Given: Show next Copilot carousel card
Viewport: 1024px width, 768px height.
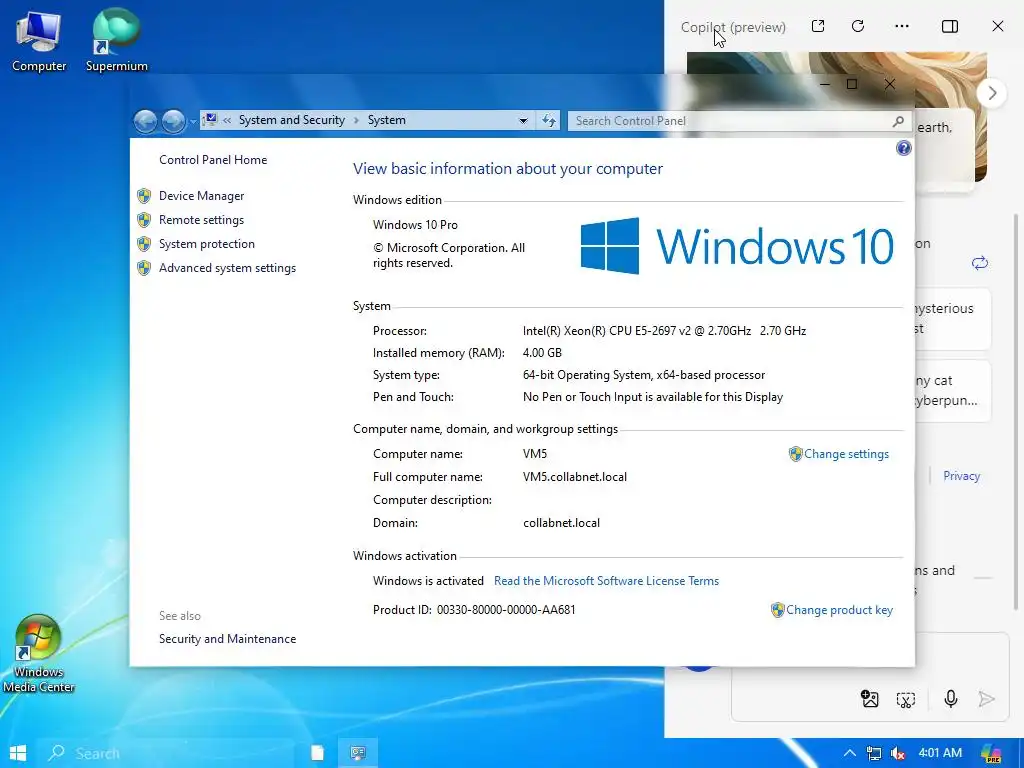Looking at the screenshot, I should pos(992,93).
